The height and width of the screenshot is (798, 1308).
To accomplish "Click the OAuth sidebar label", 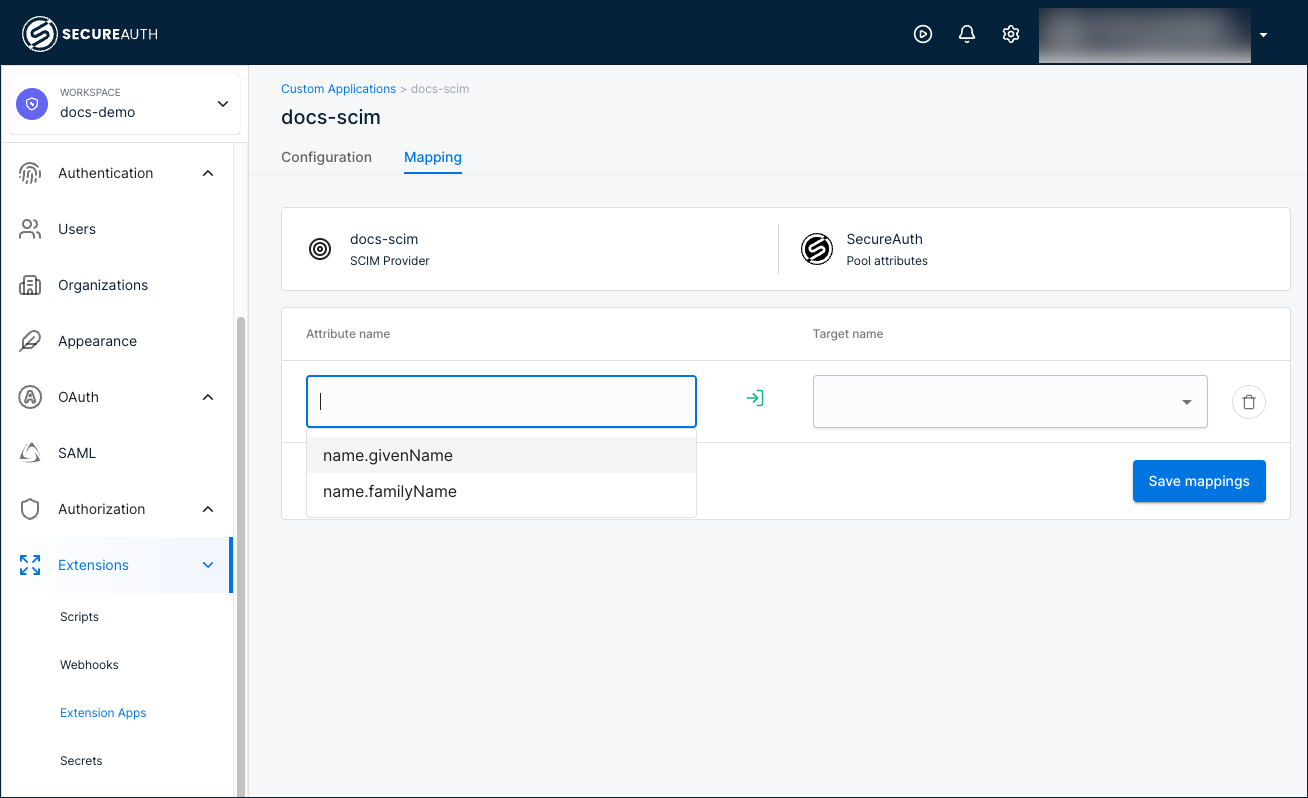I will (x=78, y=397).
